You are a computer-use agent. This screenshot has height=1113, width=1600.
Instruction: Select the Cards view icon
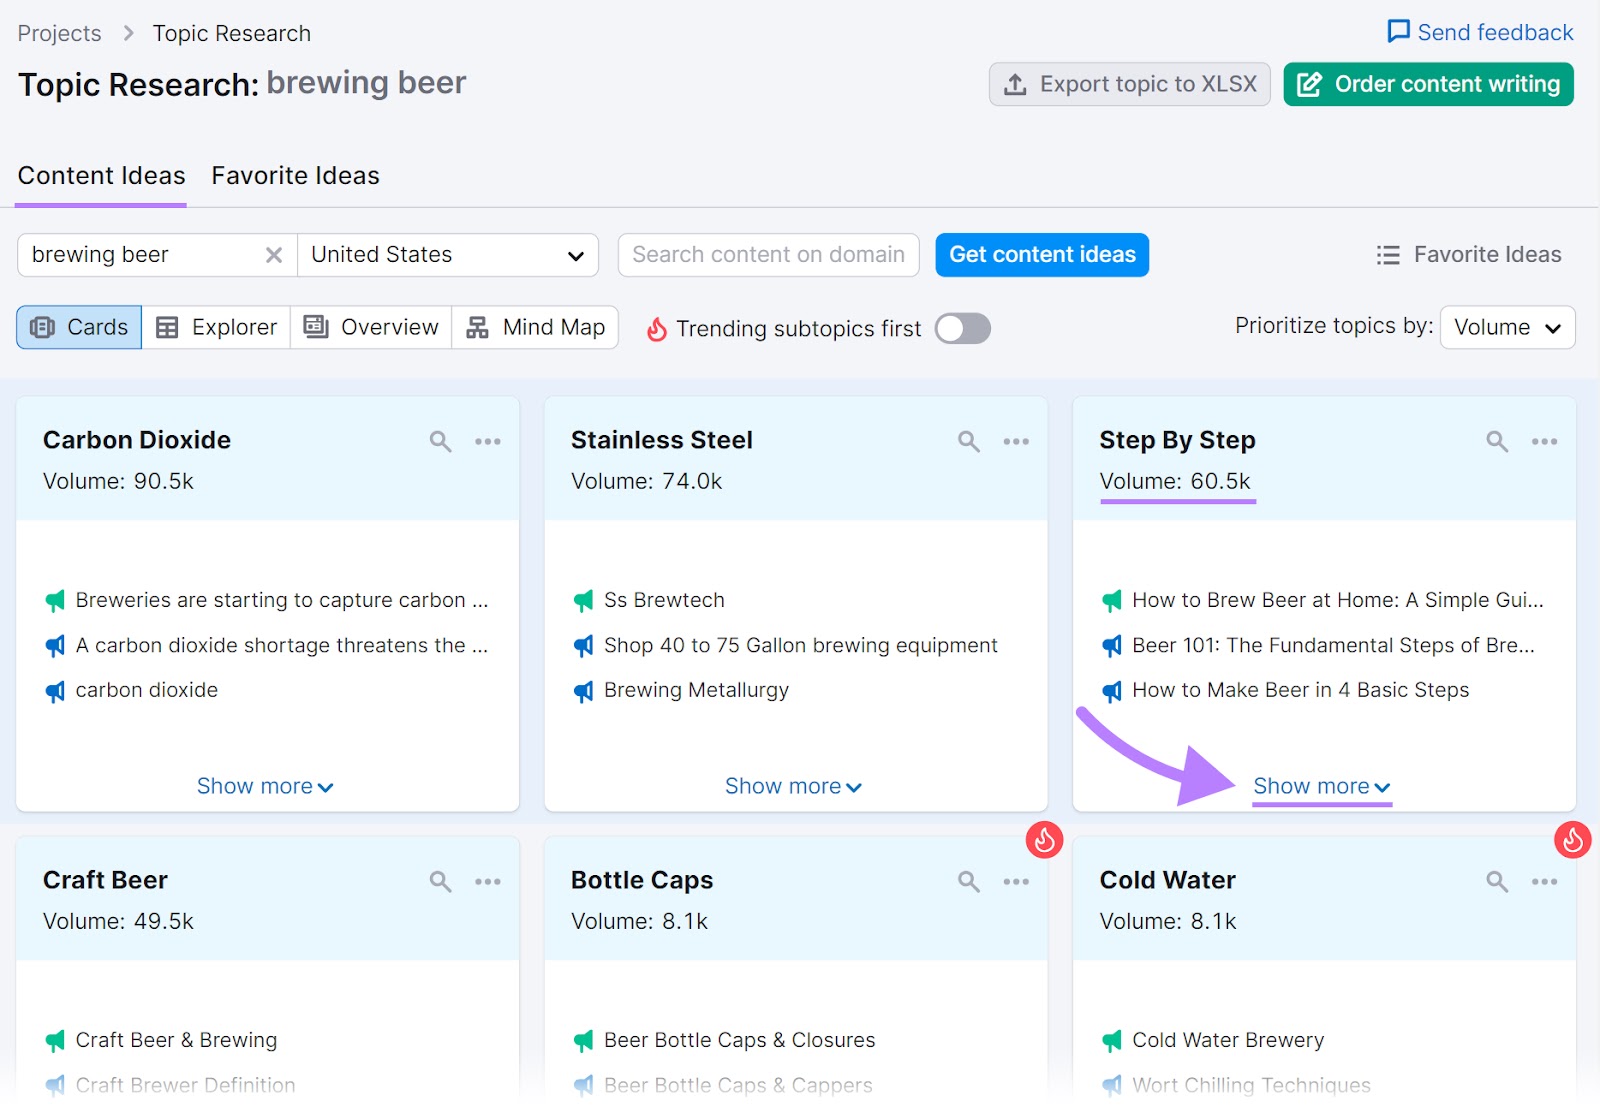[x=42, y=327]
